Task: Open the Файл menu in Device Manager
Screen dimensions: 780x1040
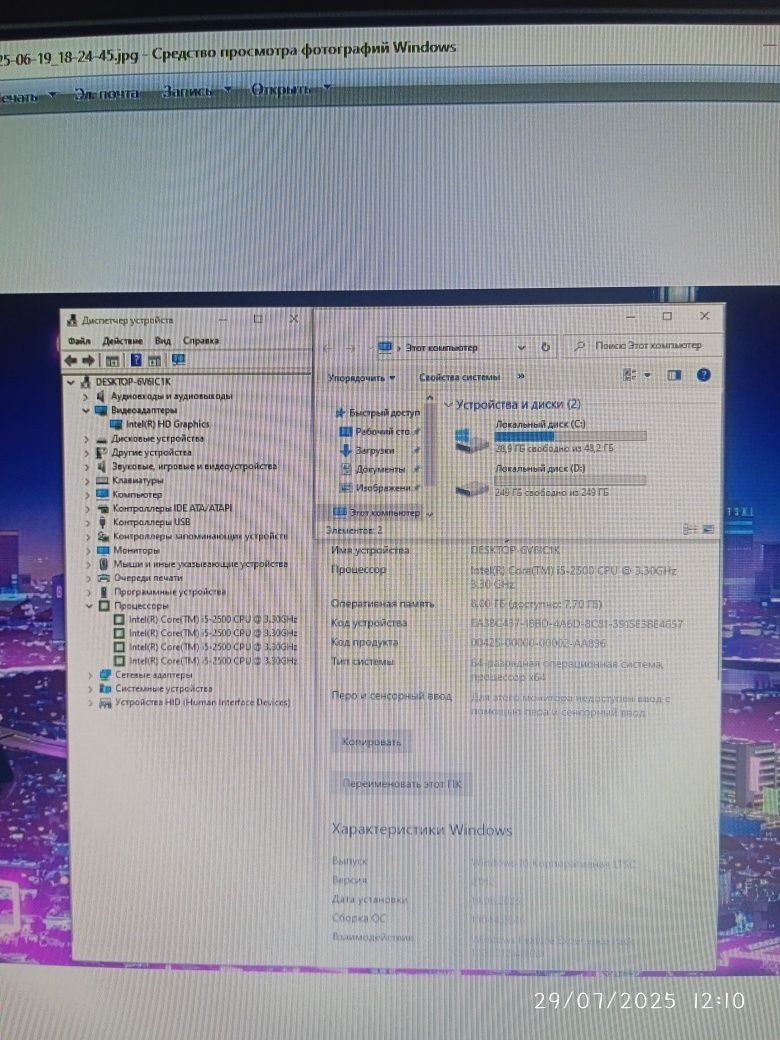Action: 79,341
